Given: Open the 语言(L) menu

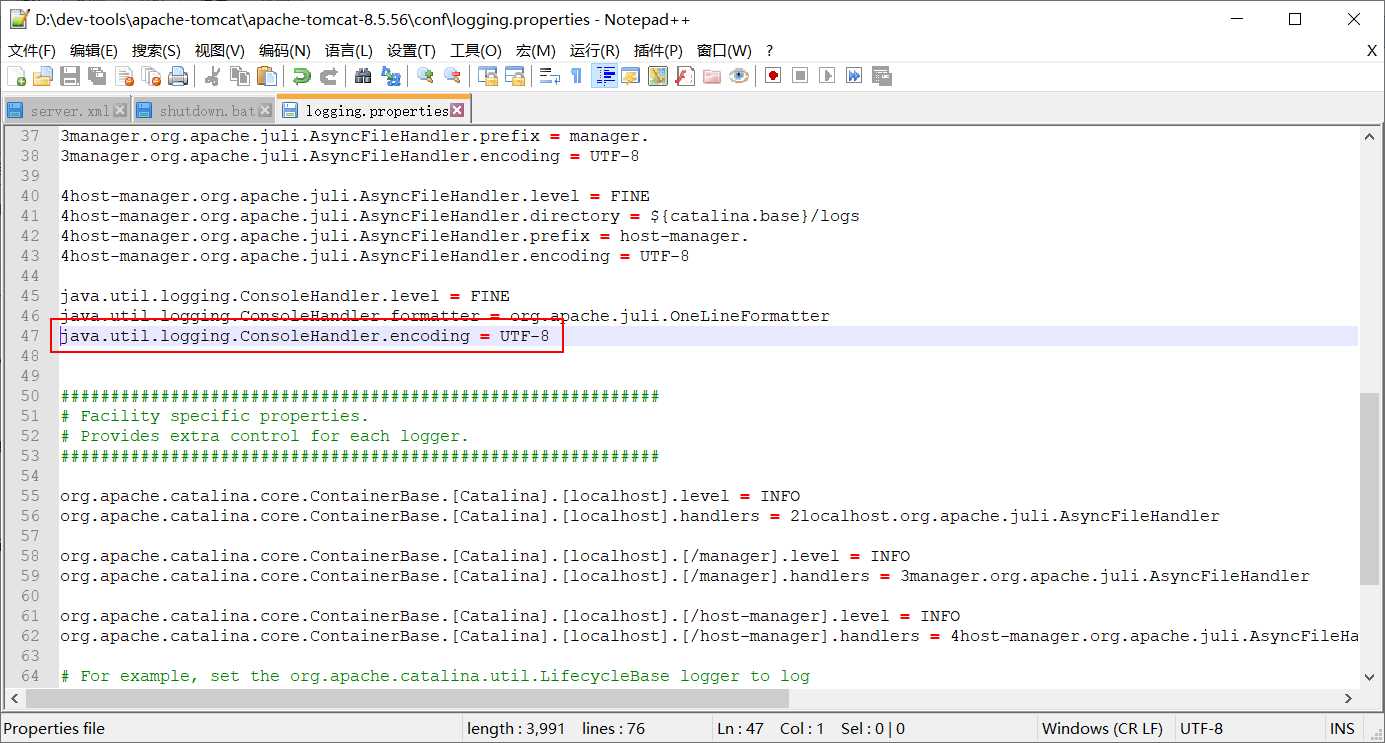Looking at the screenshot, I should click(x=349, y=51).
